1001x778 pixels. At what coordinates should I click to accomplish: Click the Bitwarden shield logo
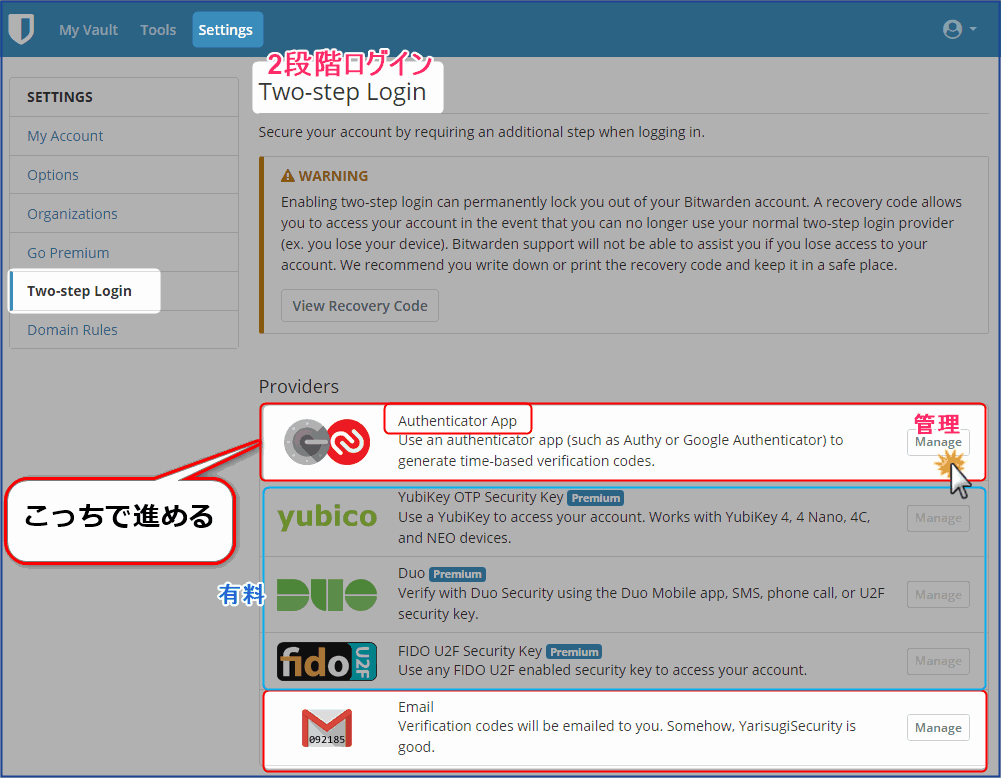(x=21, y=29)
